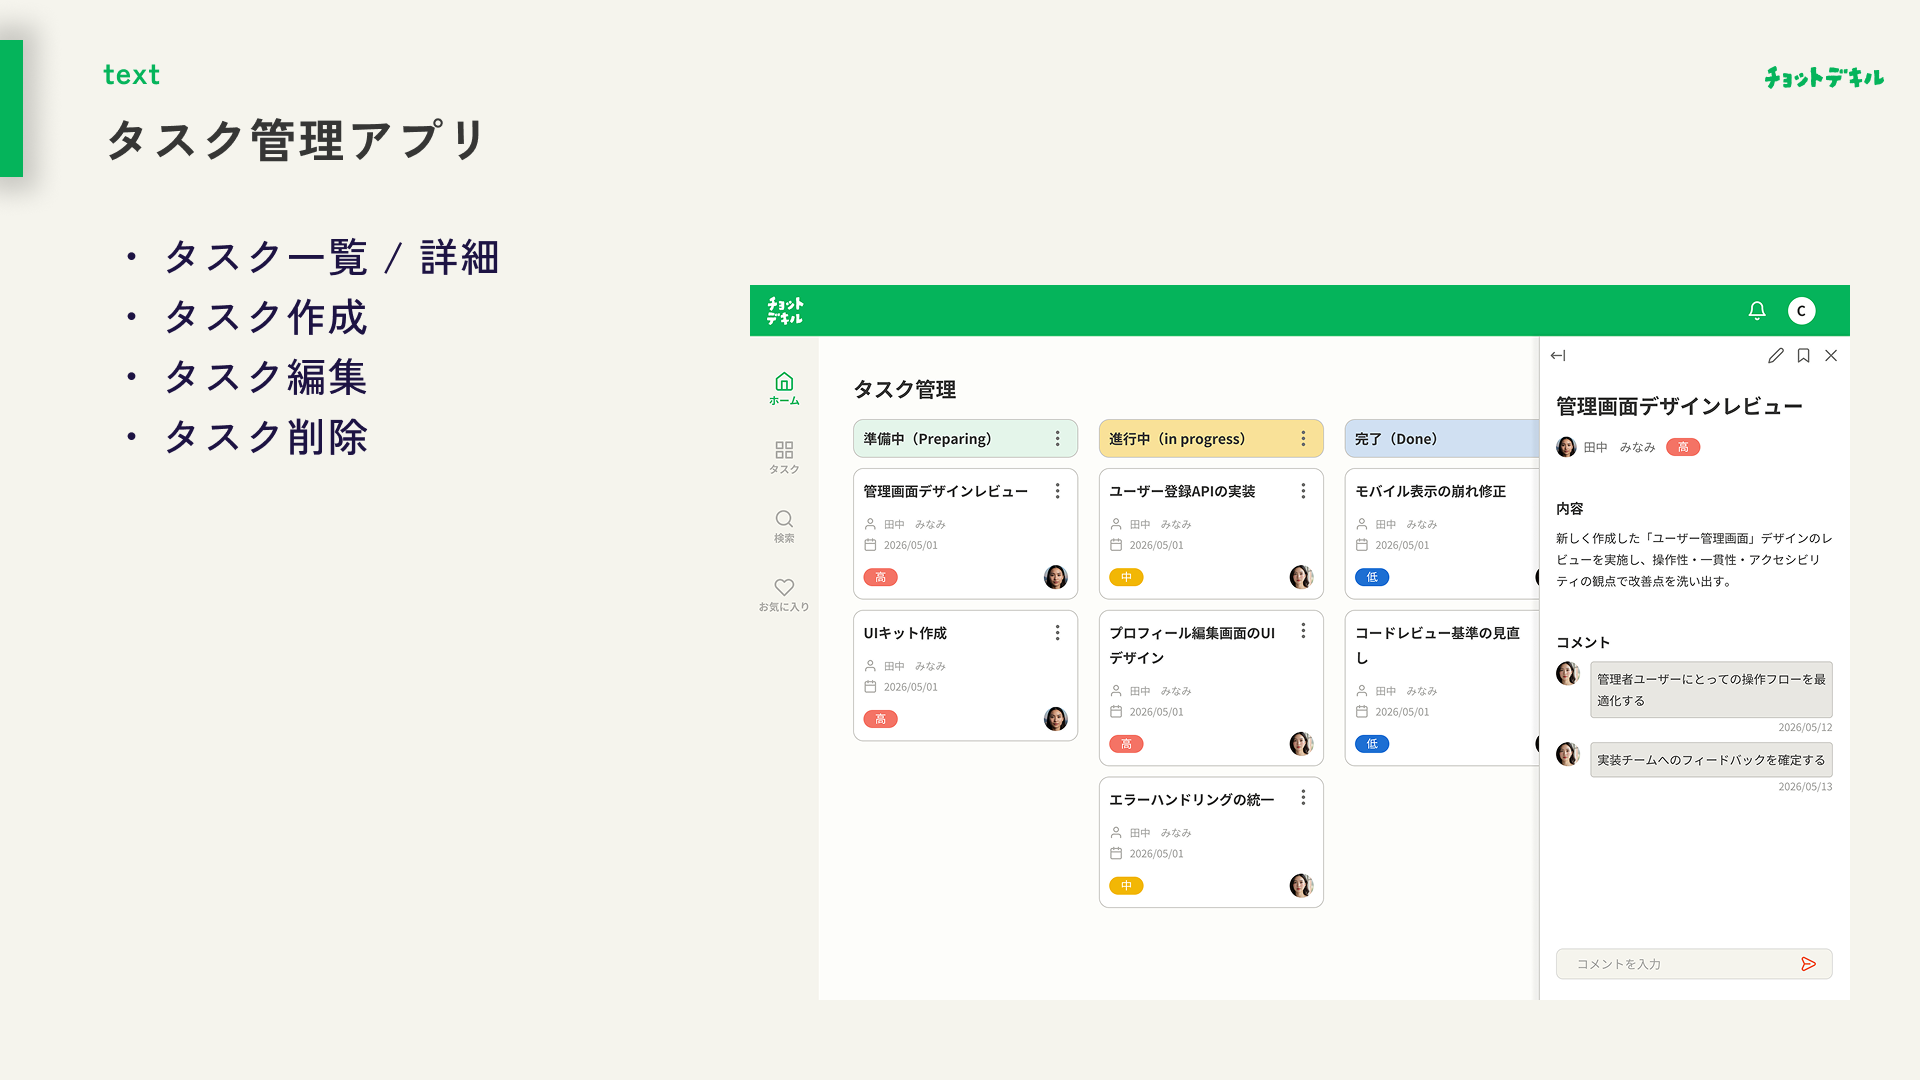Collapse the detail panel with arrow icon
The width and height of the screenshot is (1920, 1080).
click(1558, 355)
